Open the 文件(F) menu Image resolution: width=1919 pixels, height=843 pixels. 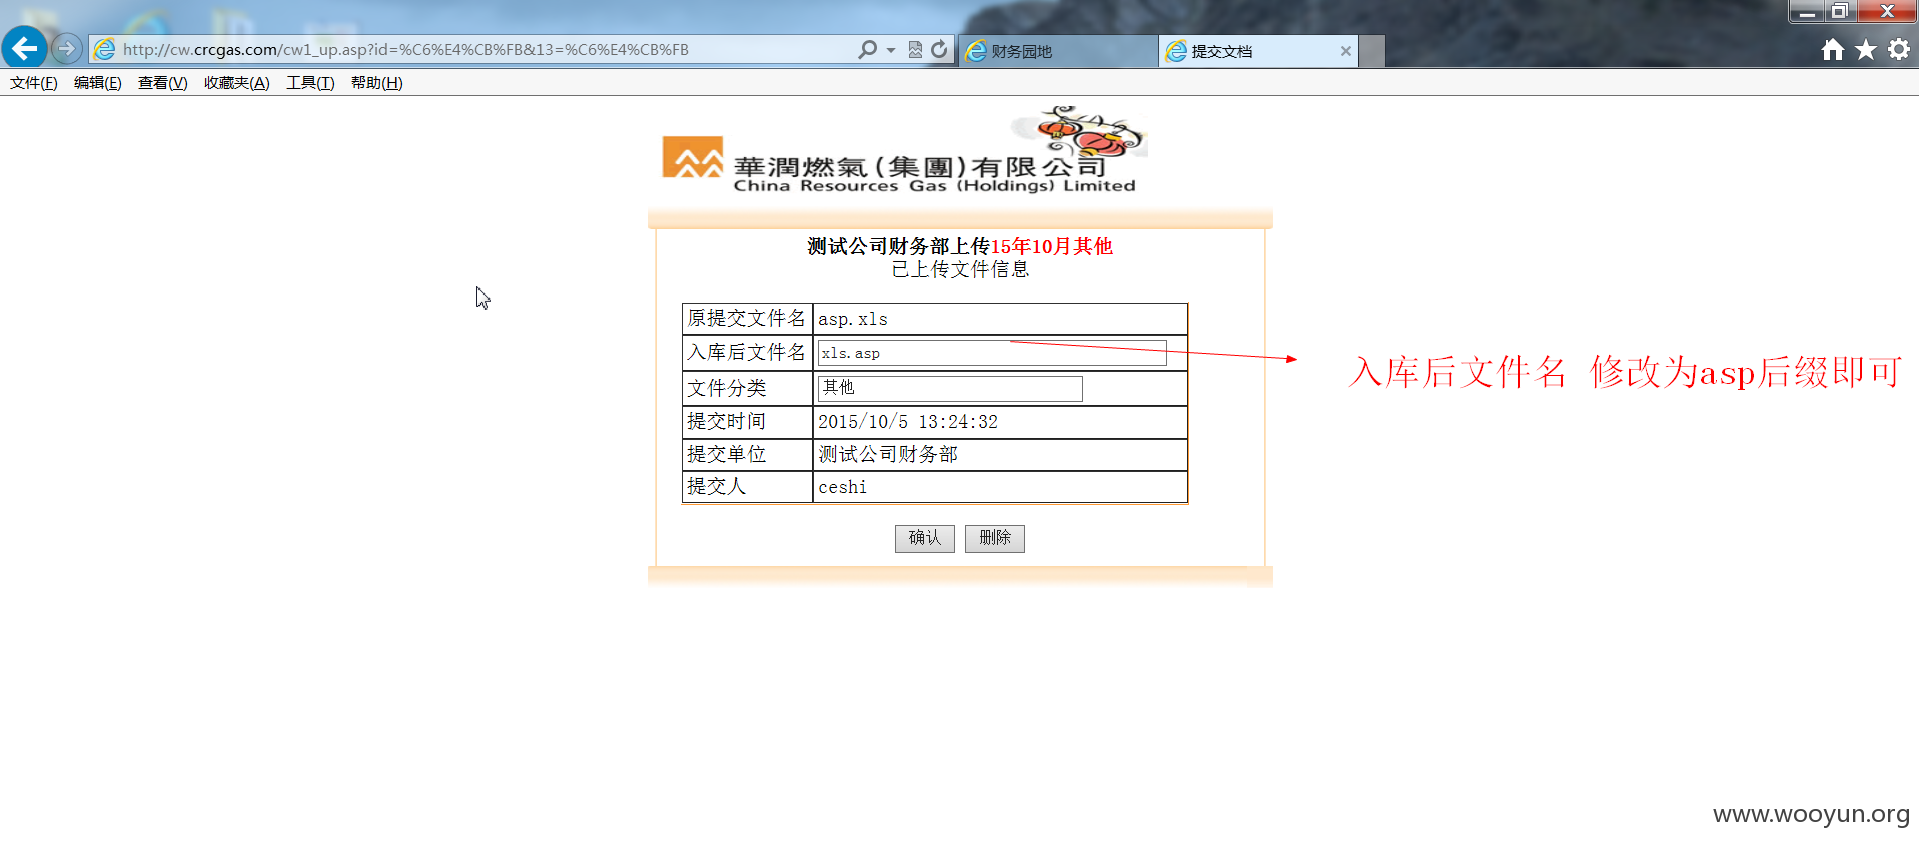34,83
